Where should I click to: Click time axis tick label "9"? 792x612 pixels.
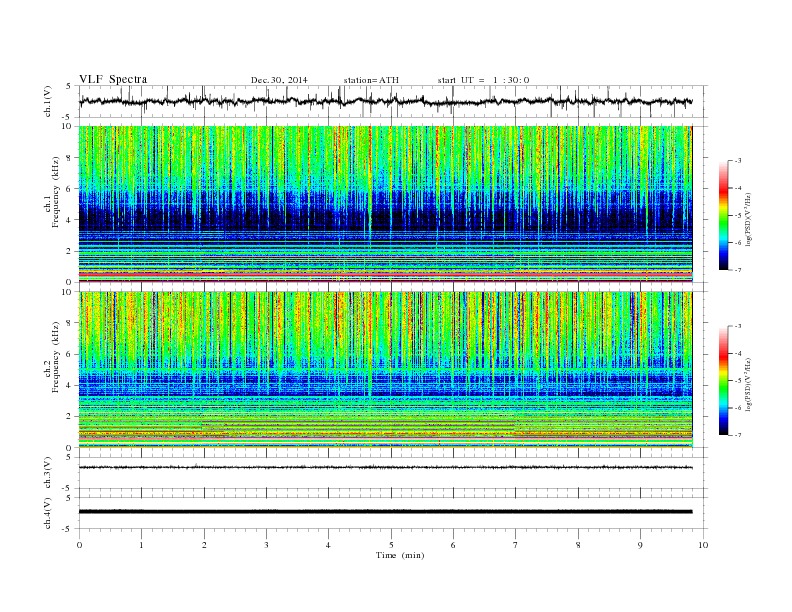(640, 545)
